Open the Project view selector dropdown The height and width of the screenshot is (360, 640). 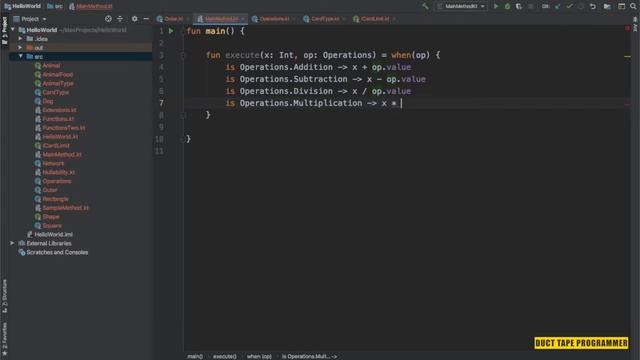click(30, 19)
